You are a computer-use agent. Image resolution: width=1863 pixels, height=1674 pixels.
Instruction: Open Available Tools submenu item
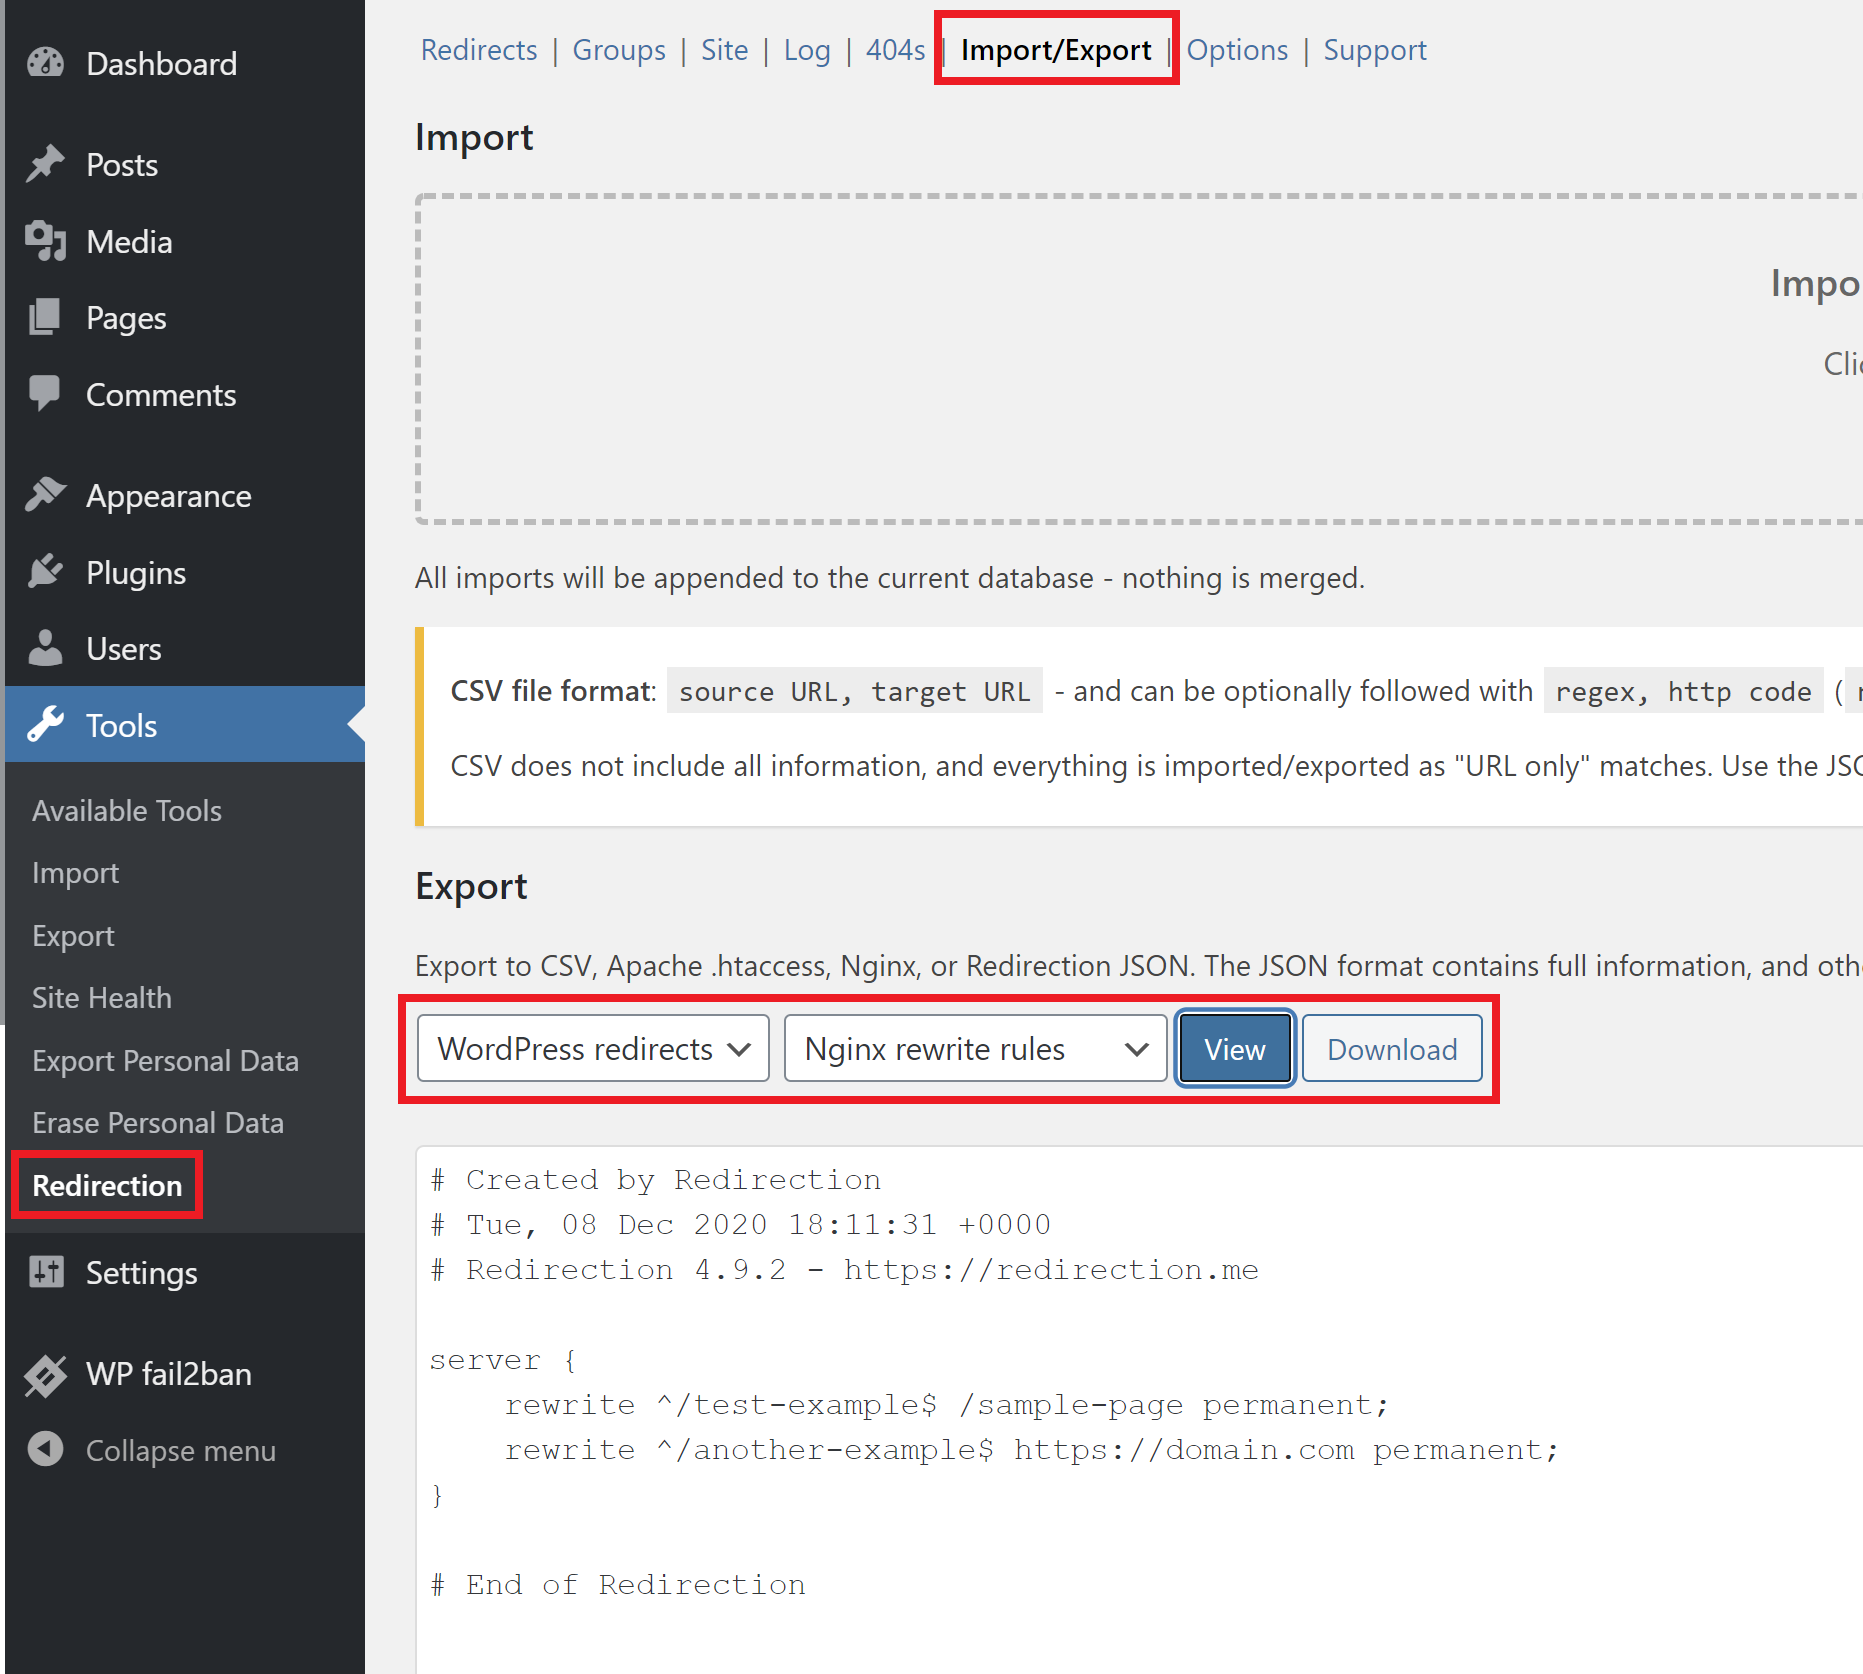(x=127, y=810)
